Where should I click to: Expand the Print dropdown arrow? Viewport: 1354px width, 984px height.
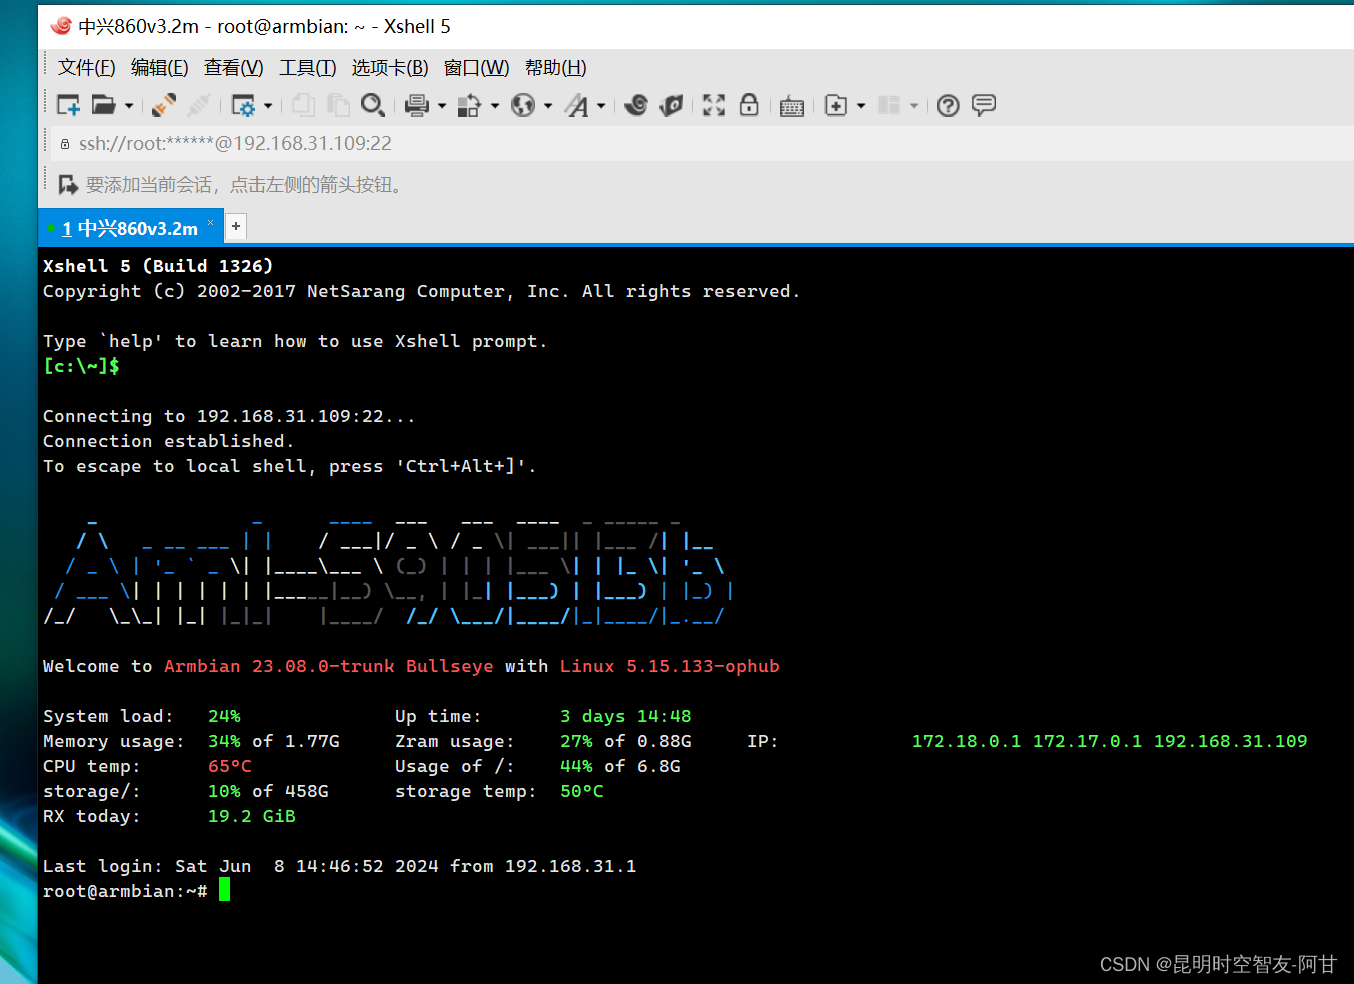pos(442,106)
